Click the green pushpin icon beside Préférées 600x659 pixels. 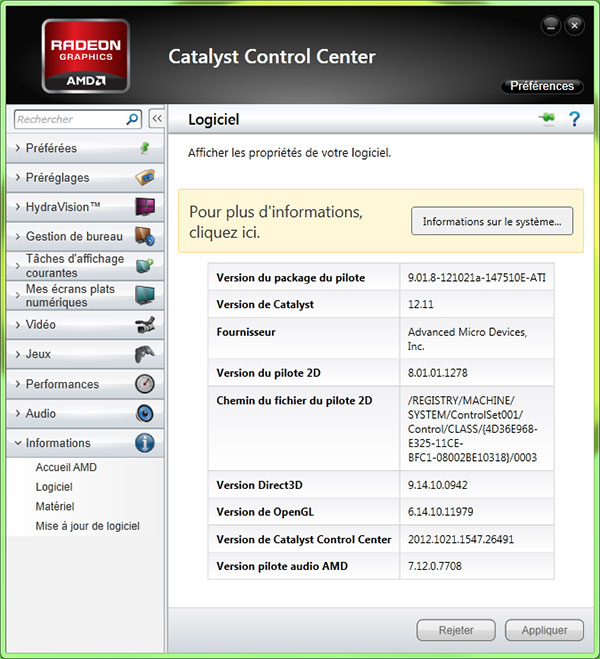(145, 148)
